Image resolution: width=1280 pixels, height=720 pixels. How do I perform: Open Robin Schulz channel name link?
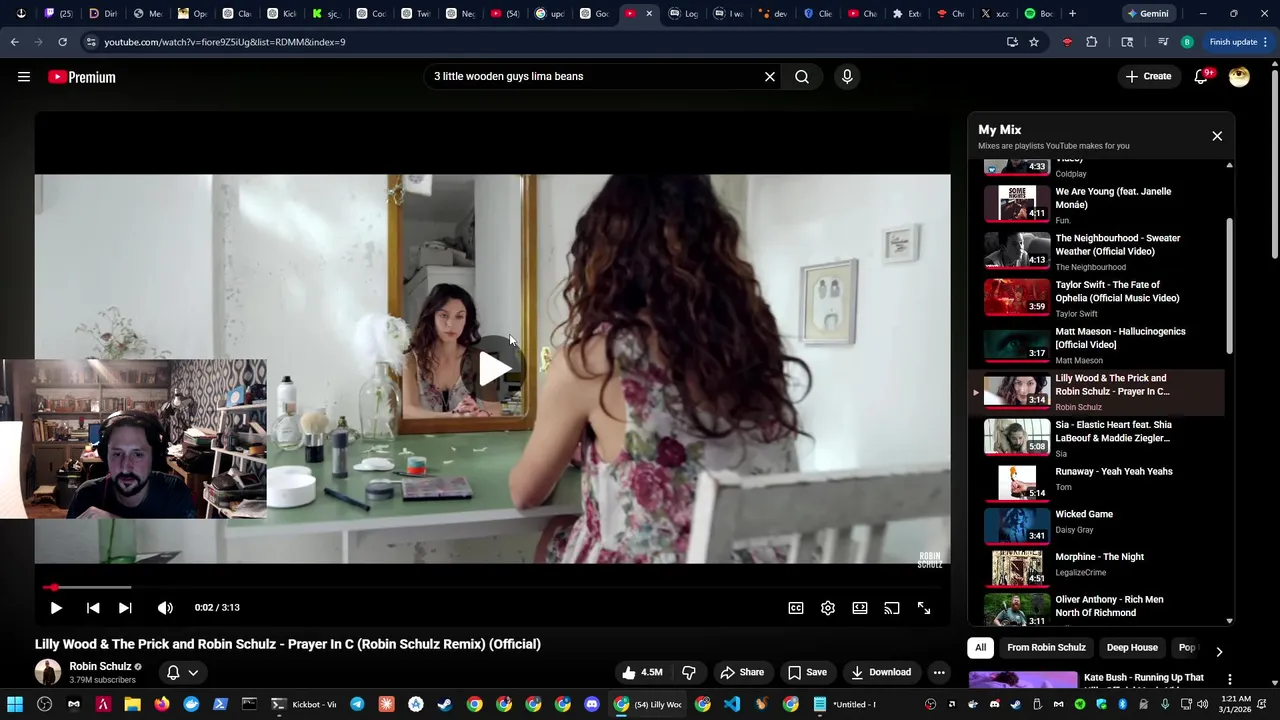pyautogui.click(x=100, y=666)
